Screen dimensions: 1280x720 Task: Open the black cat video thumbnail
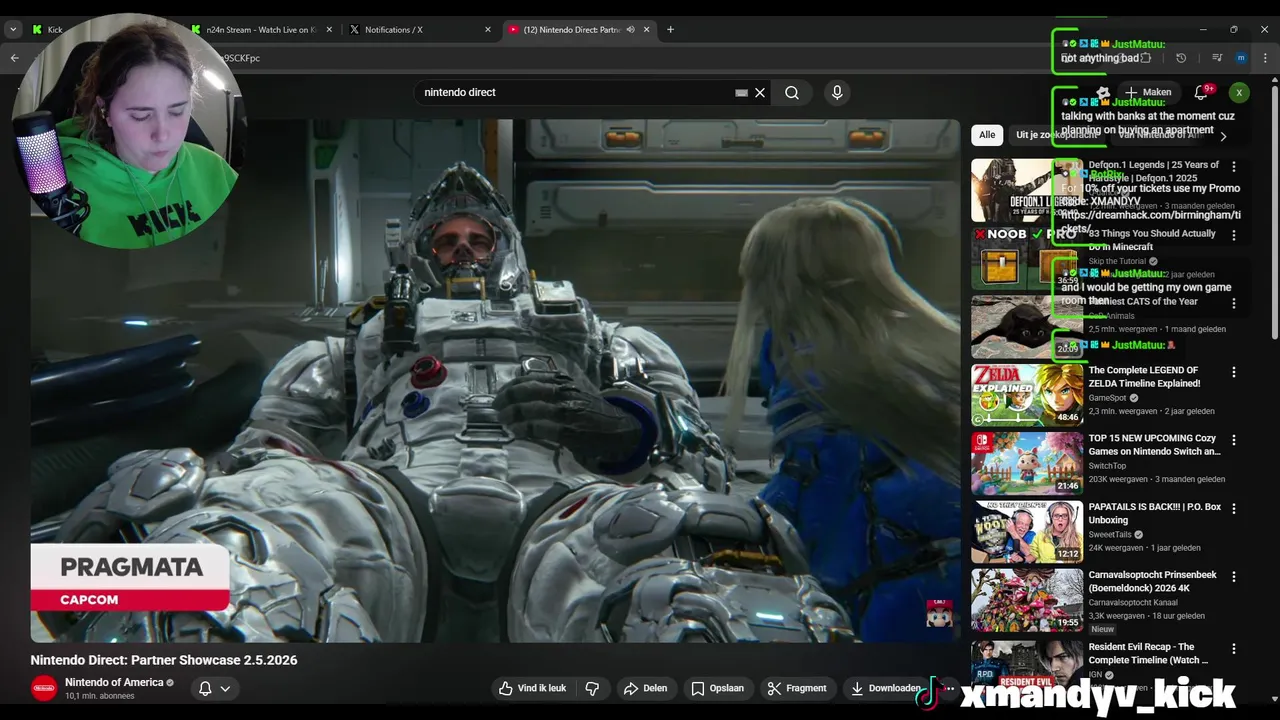click(1026, 327)
